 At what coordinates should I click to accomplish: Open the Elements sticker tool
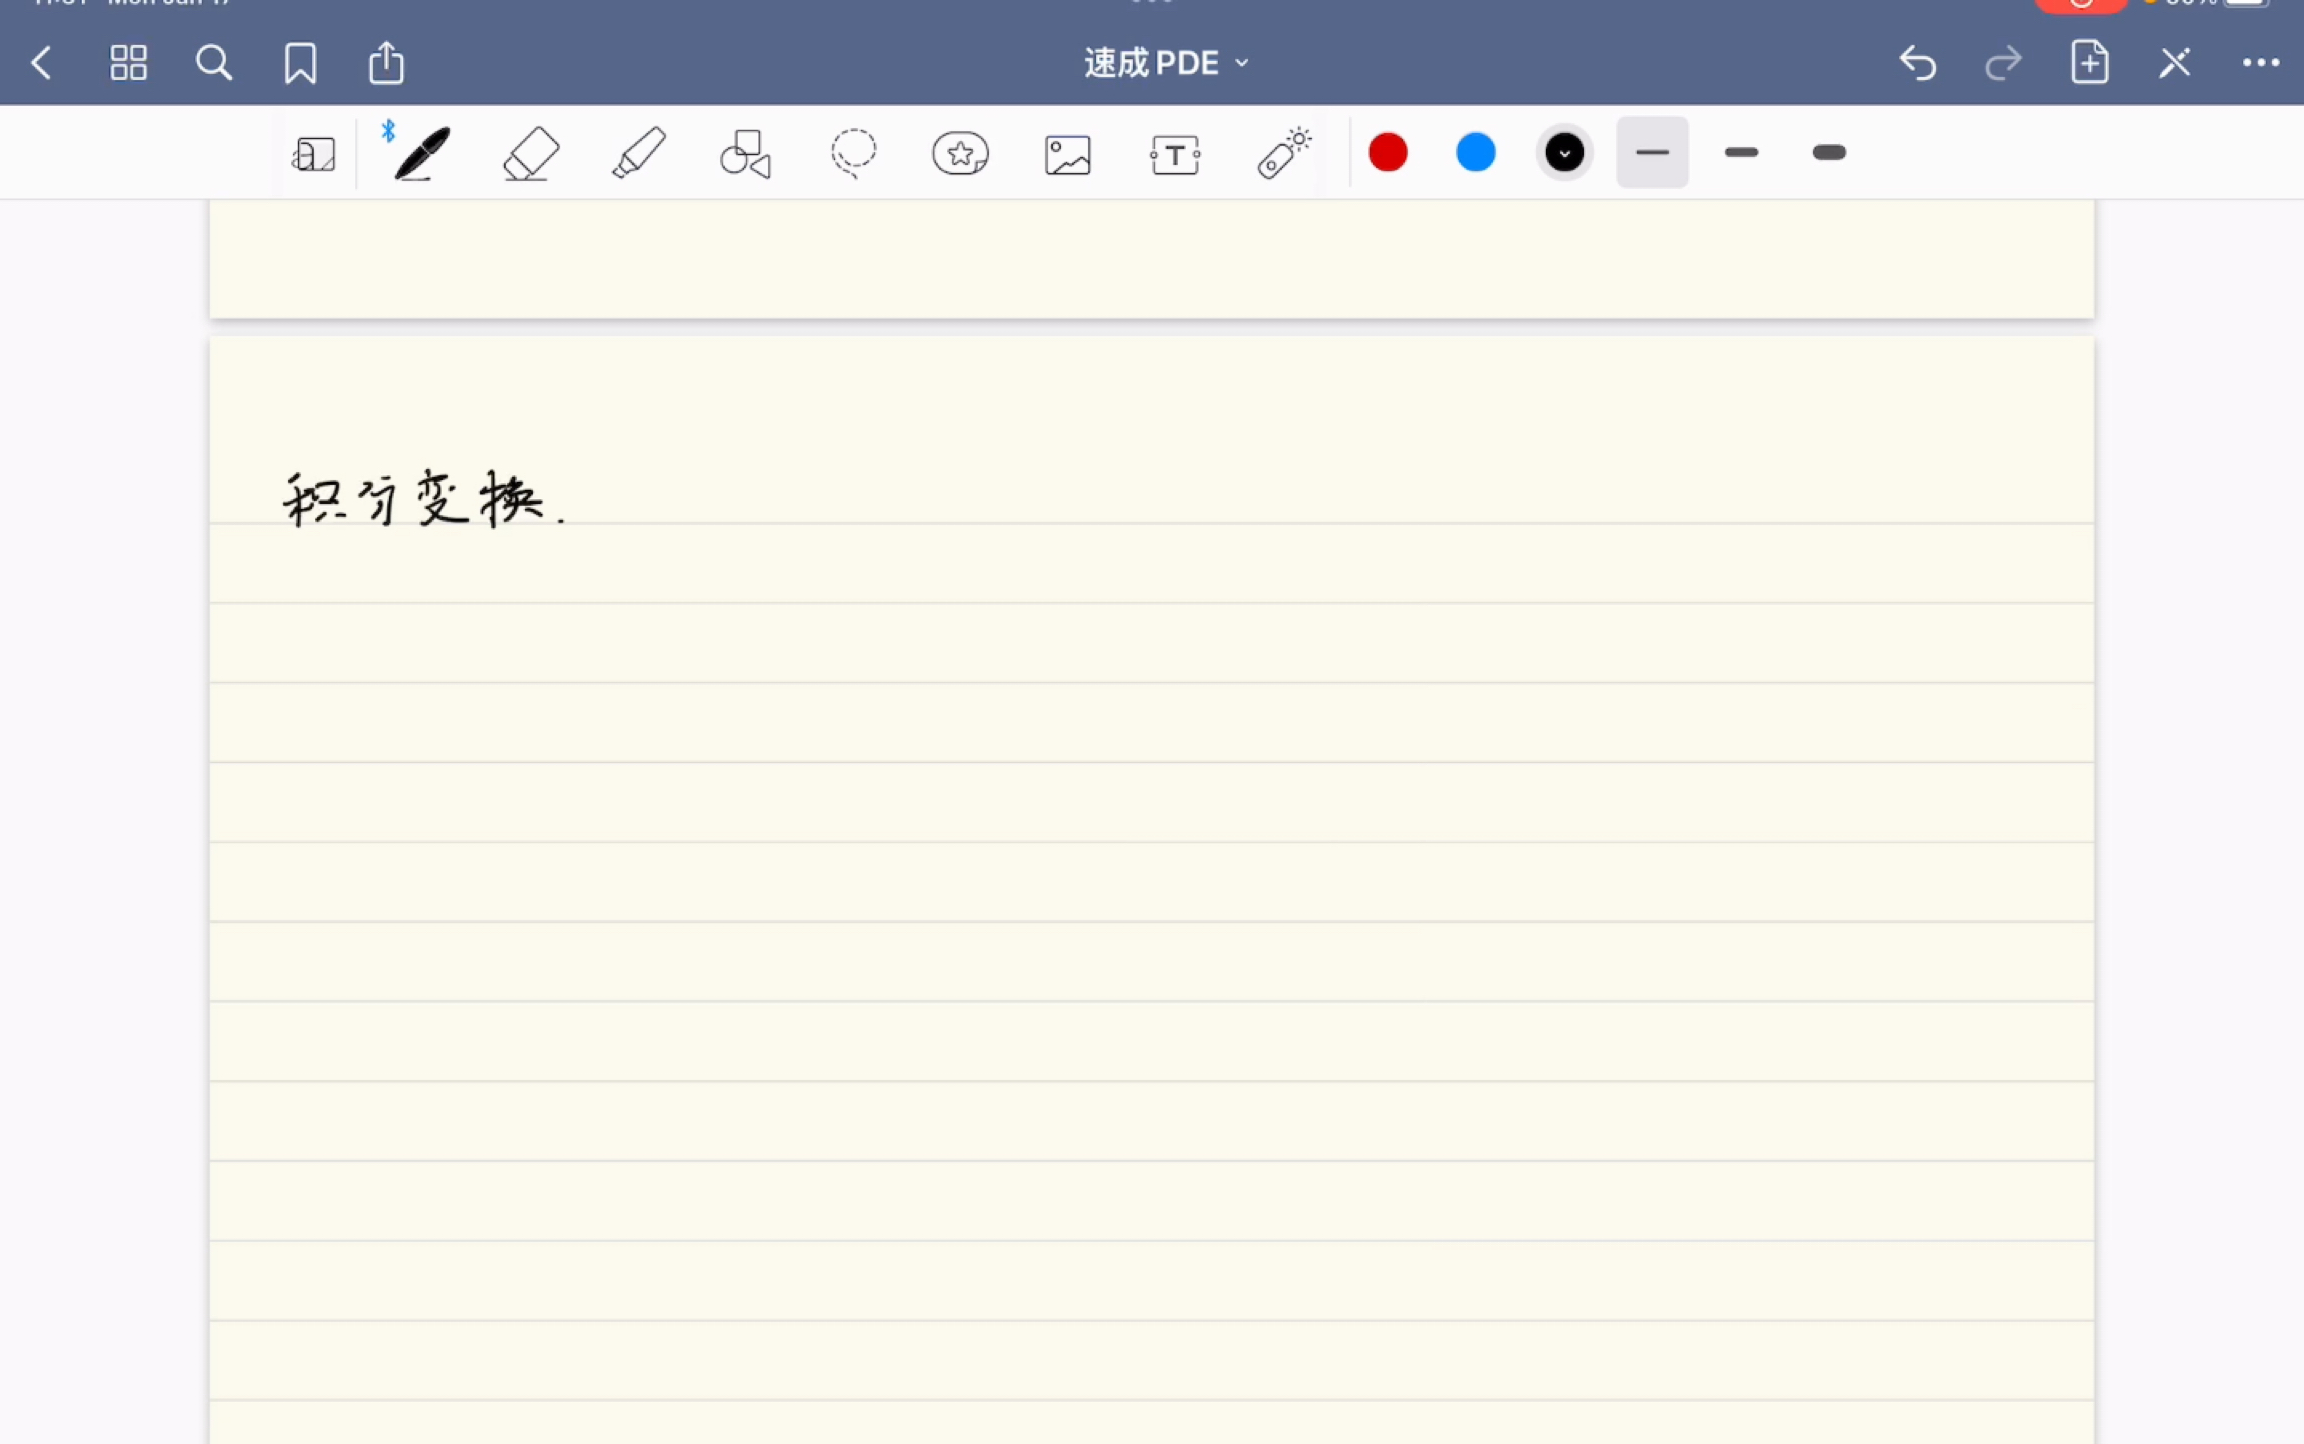click(960, 154)
